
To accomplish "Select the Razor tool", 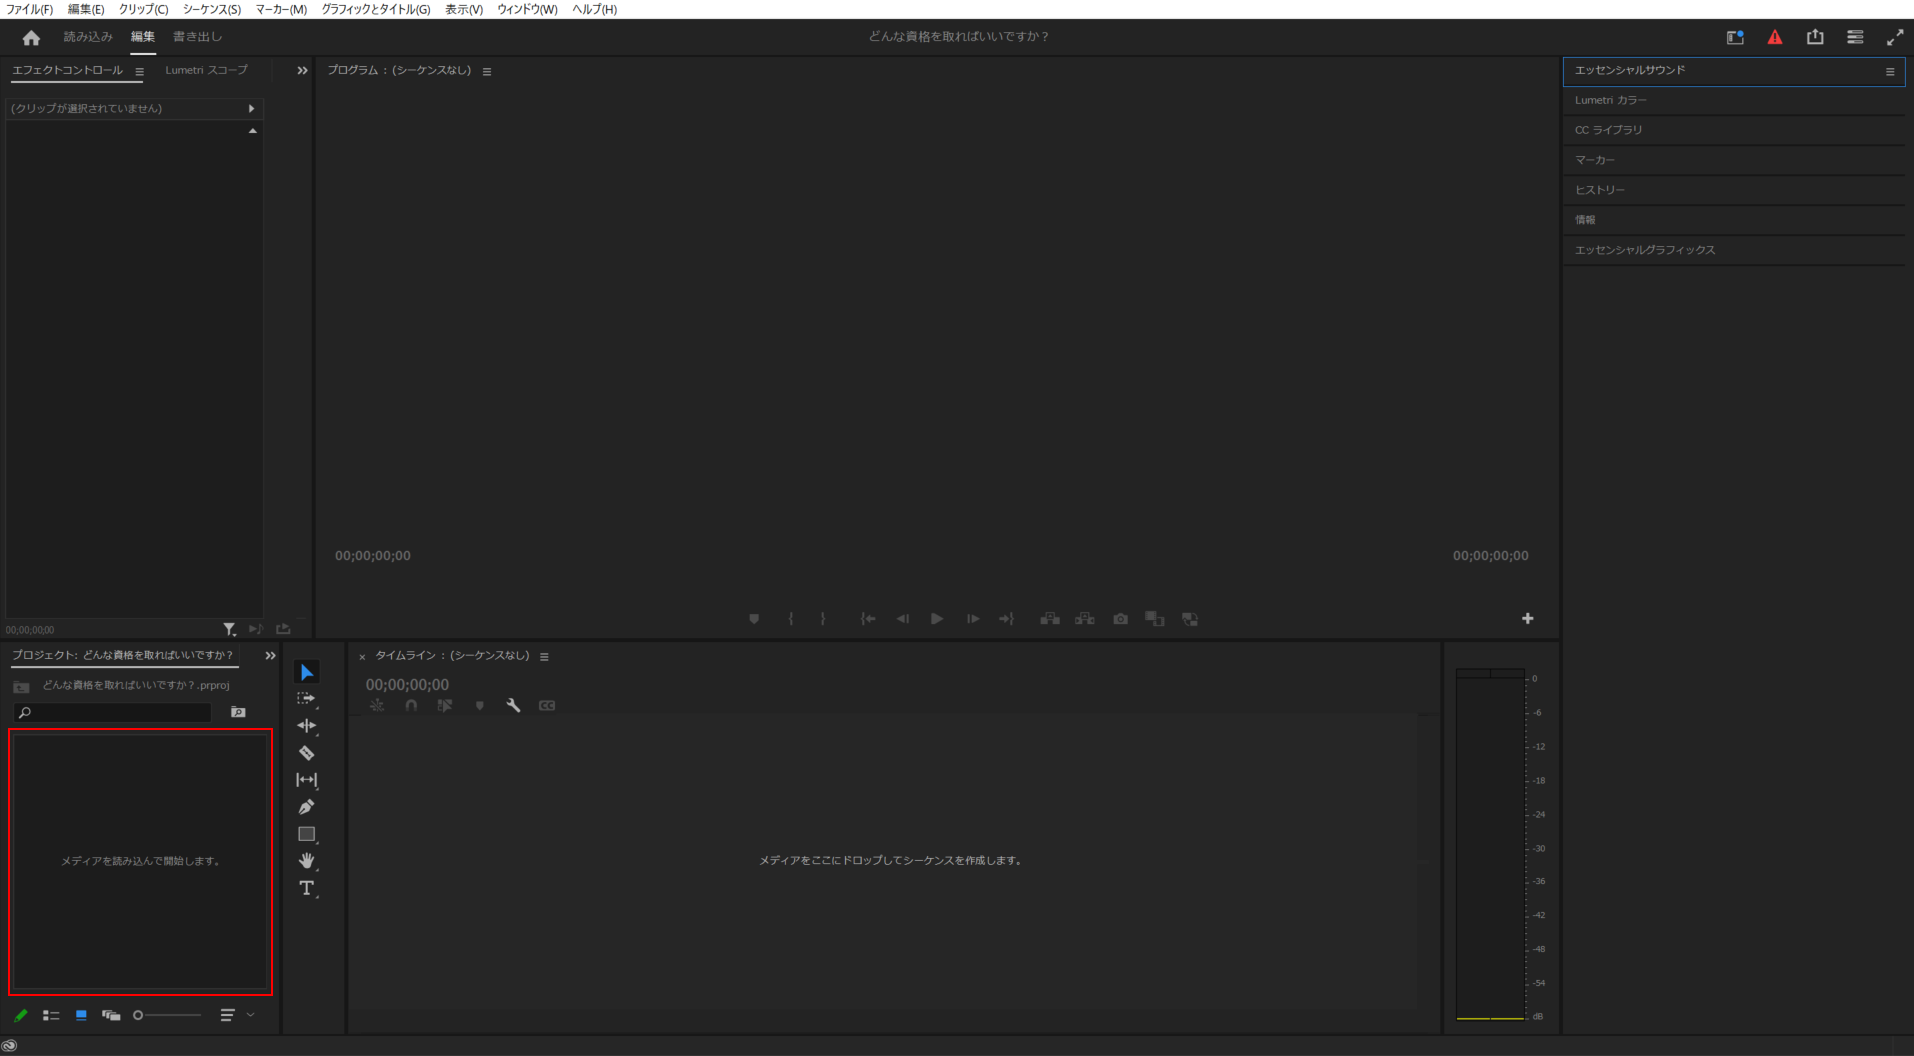I will pos(307,753).
